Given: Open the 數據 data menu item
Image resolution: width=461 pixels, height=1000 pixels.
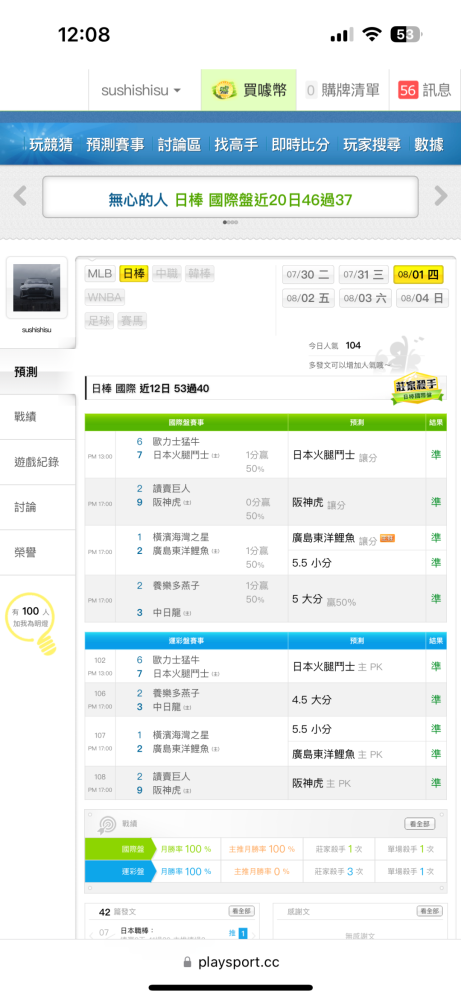Looking at the screenshot, I should coord(428,145).
